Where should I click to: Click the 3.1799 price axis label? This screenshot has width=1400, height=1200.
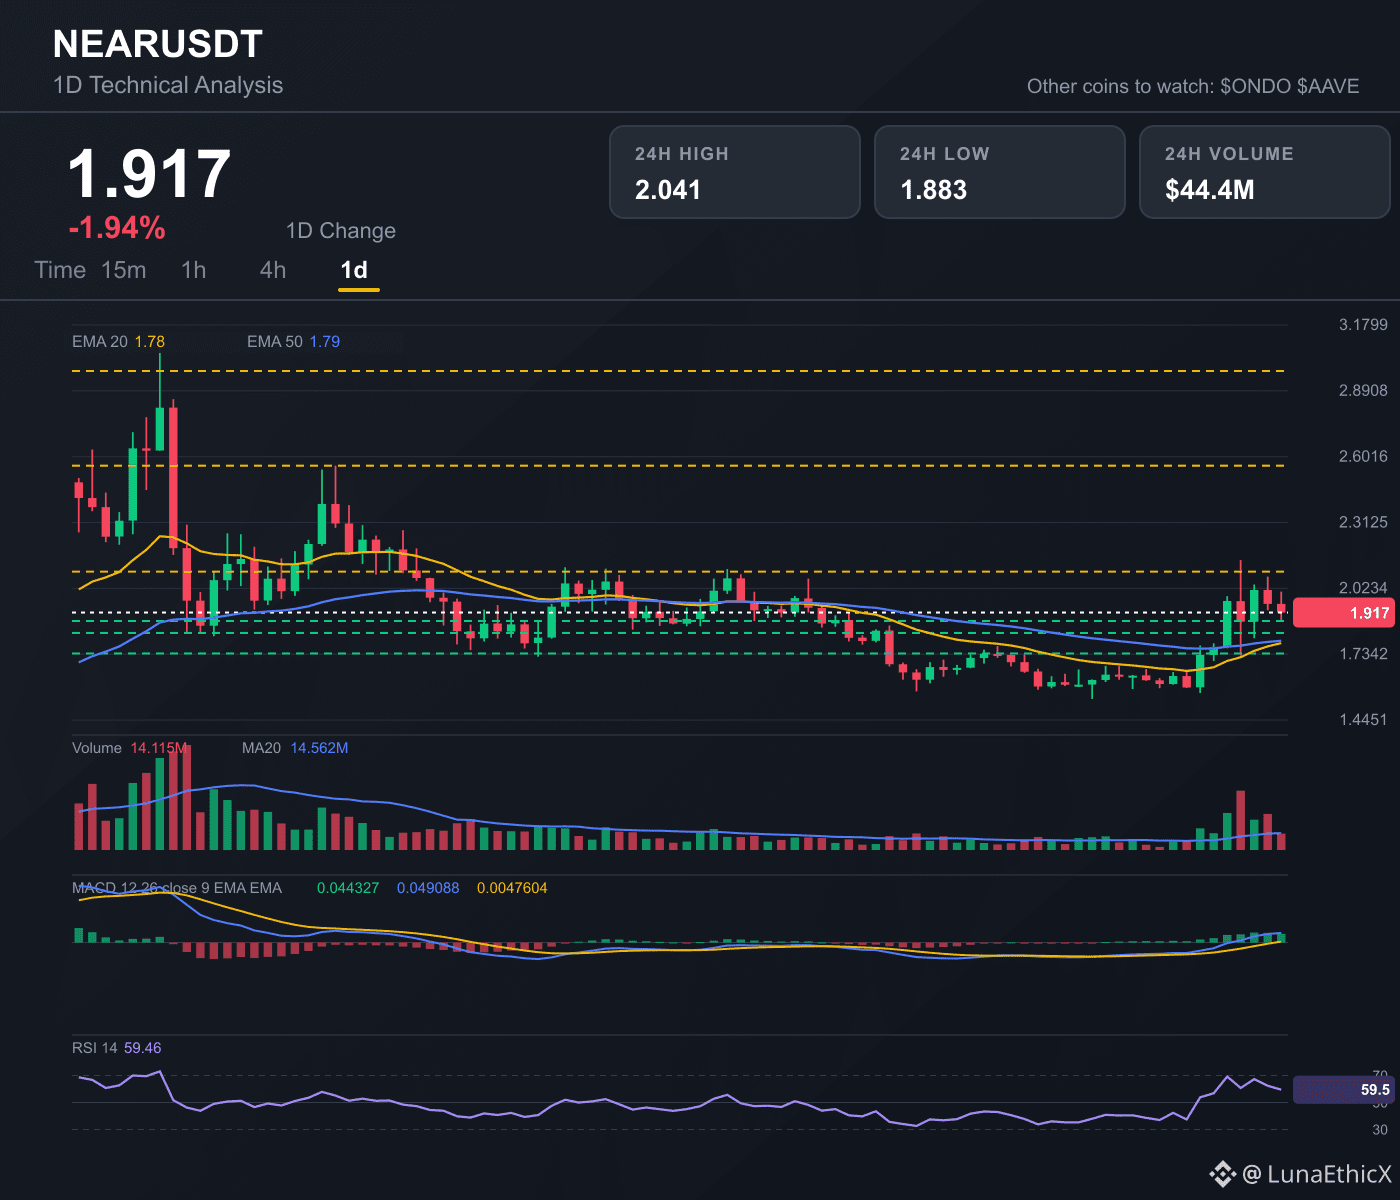tap(1363, 324)
